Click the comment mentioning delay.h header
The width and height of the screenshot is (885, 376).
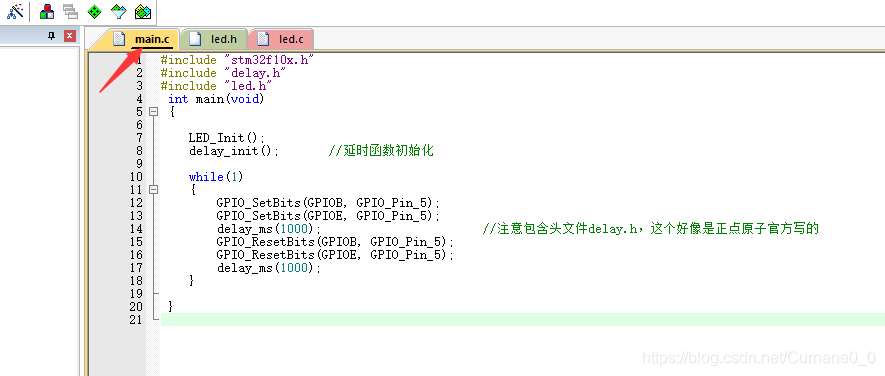pos(650,229)
